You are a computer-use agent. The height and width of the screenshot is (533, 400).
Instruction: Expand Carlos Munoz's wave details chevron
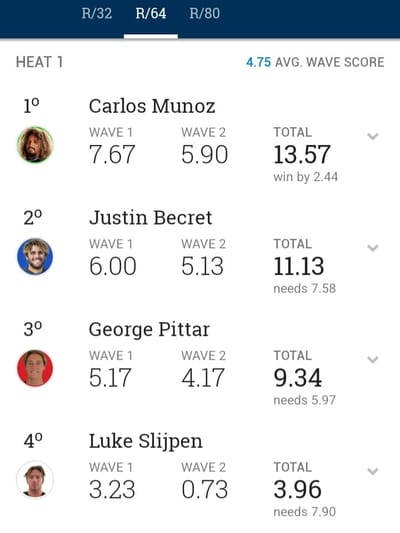373,137
